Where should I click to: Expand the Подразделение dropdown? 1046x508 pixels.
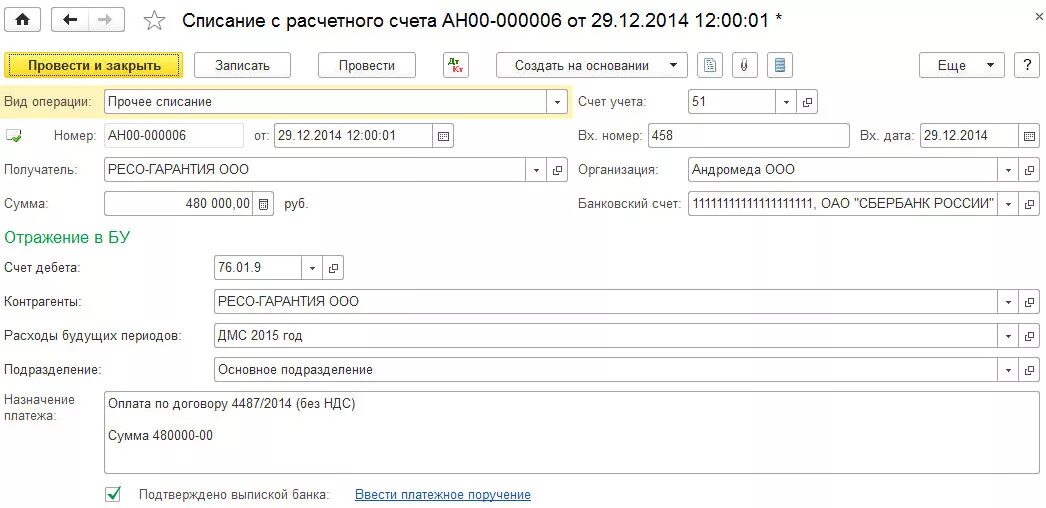[1008, 369]
